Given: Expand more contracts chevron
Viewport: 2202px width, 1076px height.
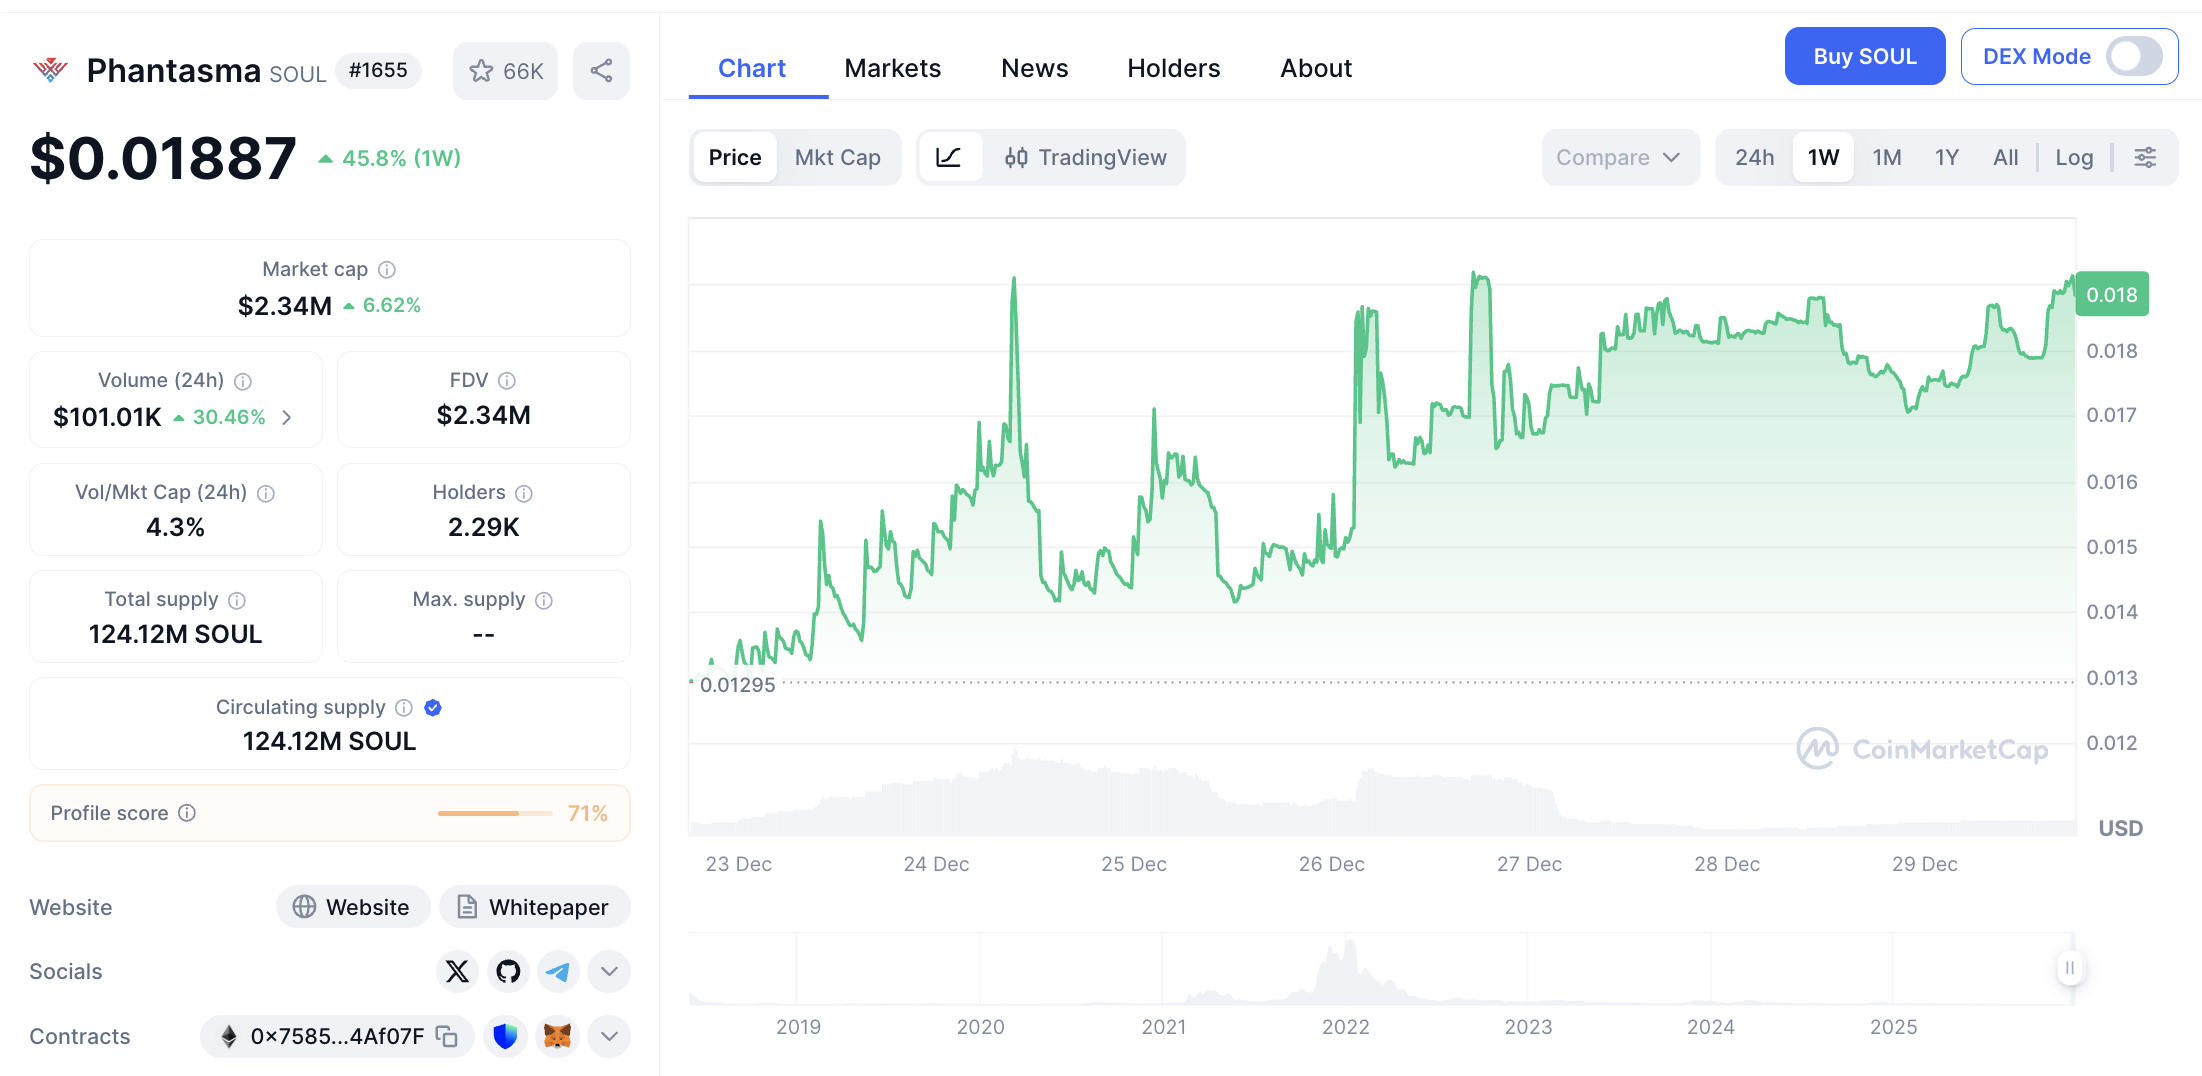Looking at the screenshot, I should (609, 1036).
